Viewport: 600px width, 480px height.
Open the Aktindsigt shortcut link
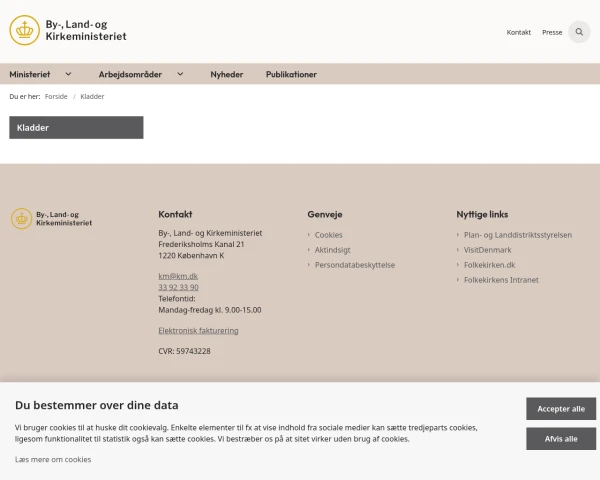[332, 250]
